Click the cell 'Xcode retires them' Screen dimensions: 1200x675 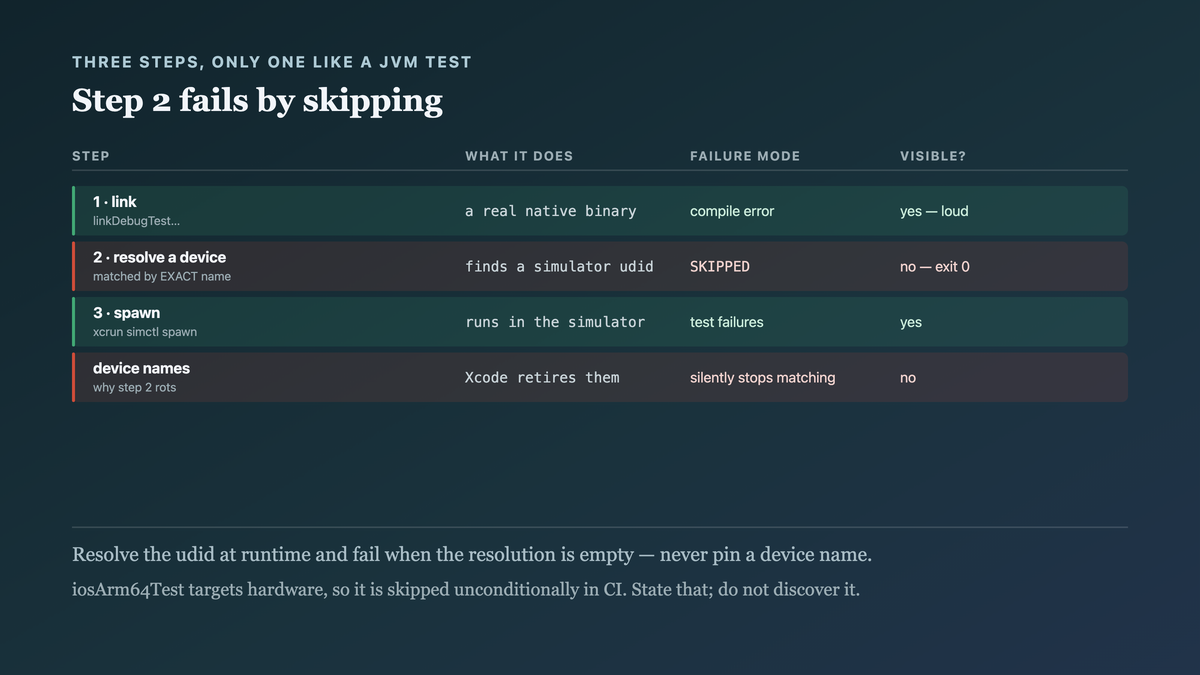[x=542, y=378]
